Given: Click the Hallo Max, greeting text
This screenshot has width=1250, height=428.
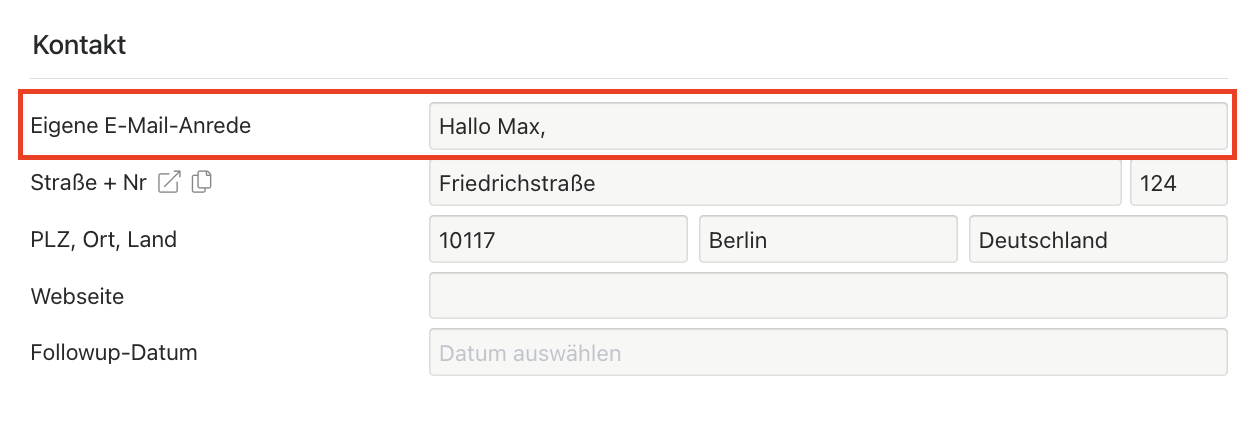Looking at the screenshot, I should point(492,127).
